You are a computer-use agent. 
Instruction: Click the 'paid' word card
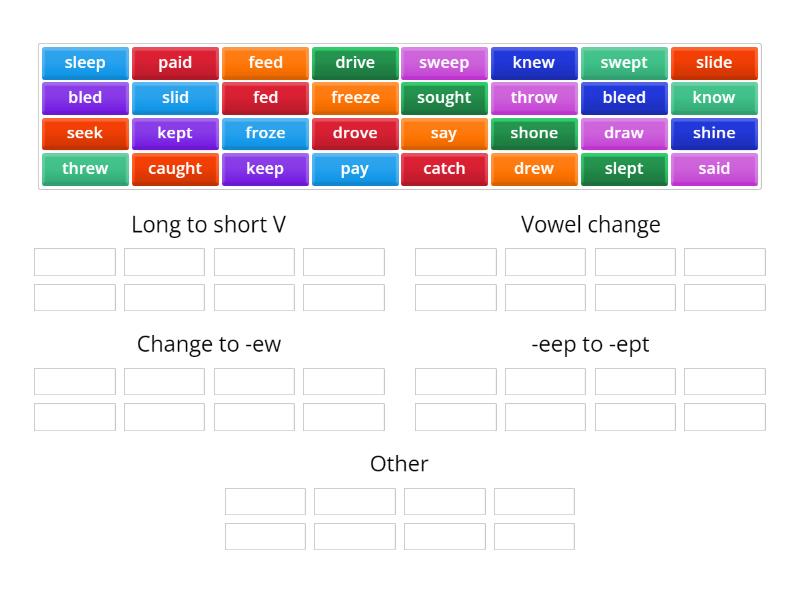pyautogui.click(x=174, y=62)
